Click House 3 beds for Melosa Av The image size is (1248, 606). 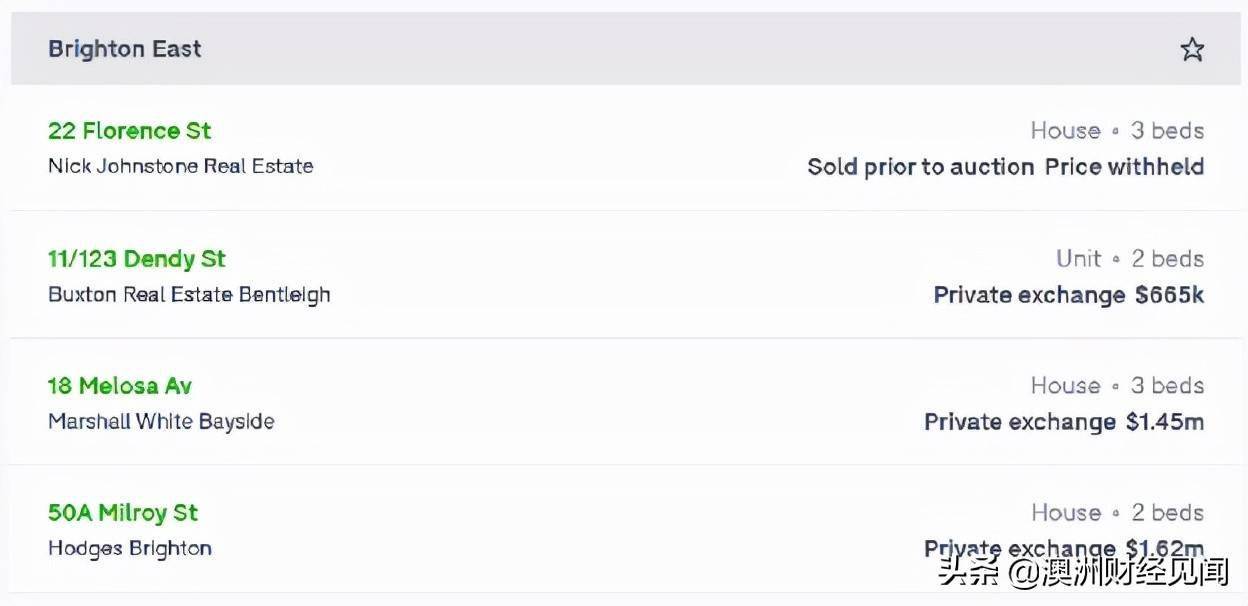coord(1117,386)
